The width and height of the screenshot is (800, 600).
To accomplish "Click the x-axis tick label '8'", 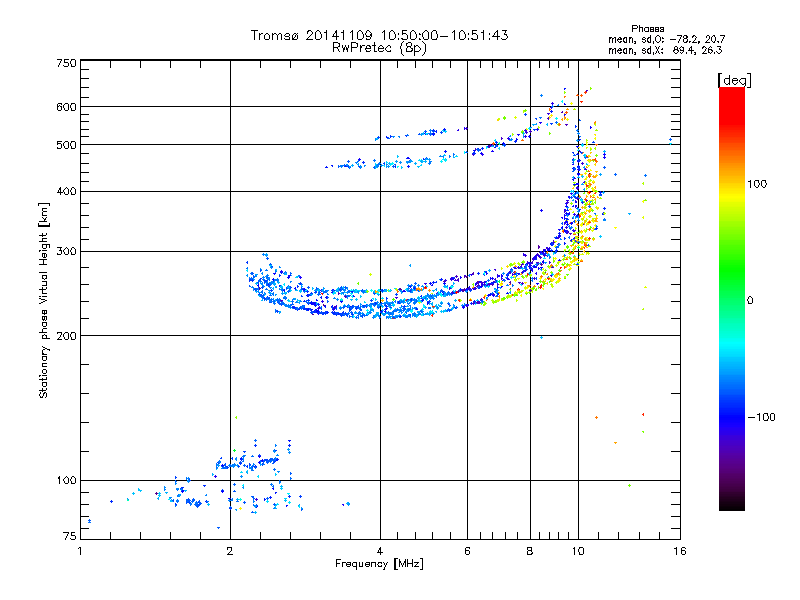I will click(x=530, y=551).
